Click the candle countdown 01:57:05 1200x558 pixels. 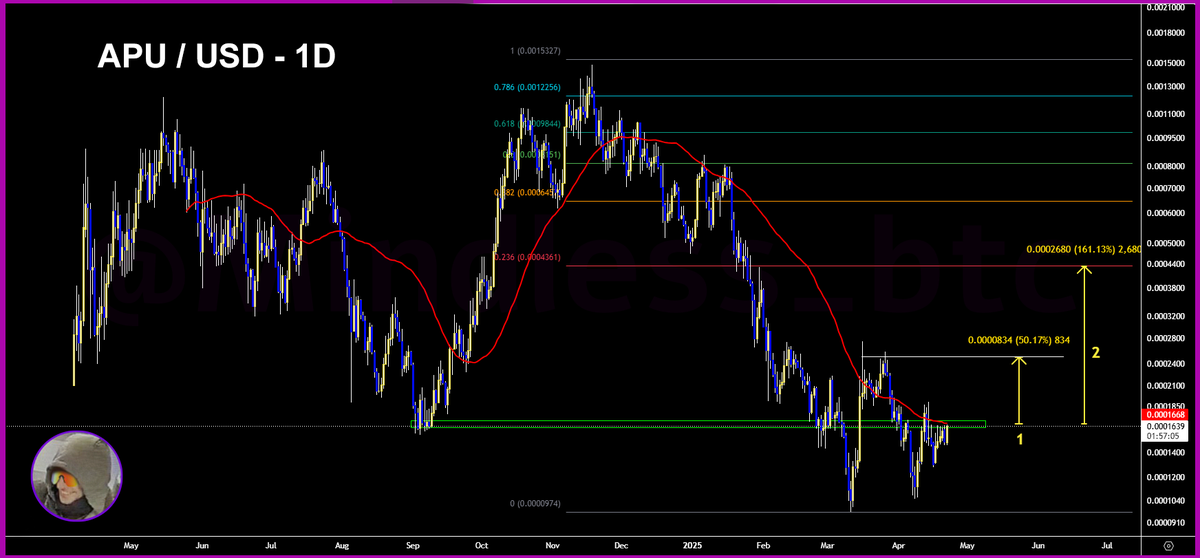click(1164, 435)
